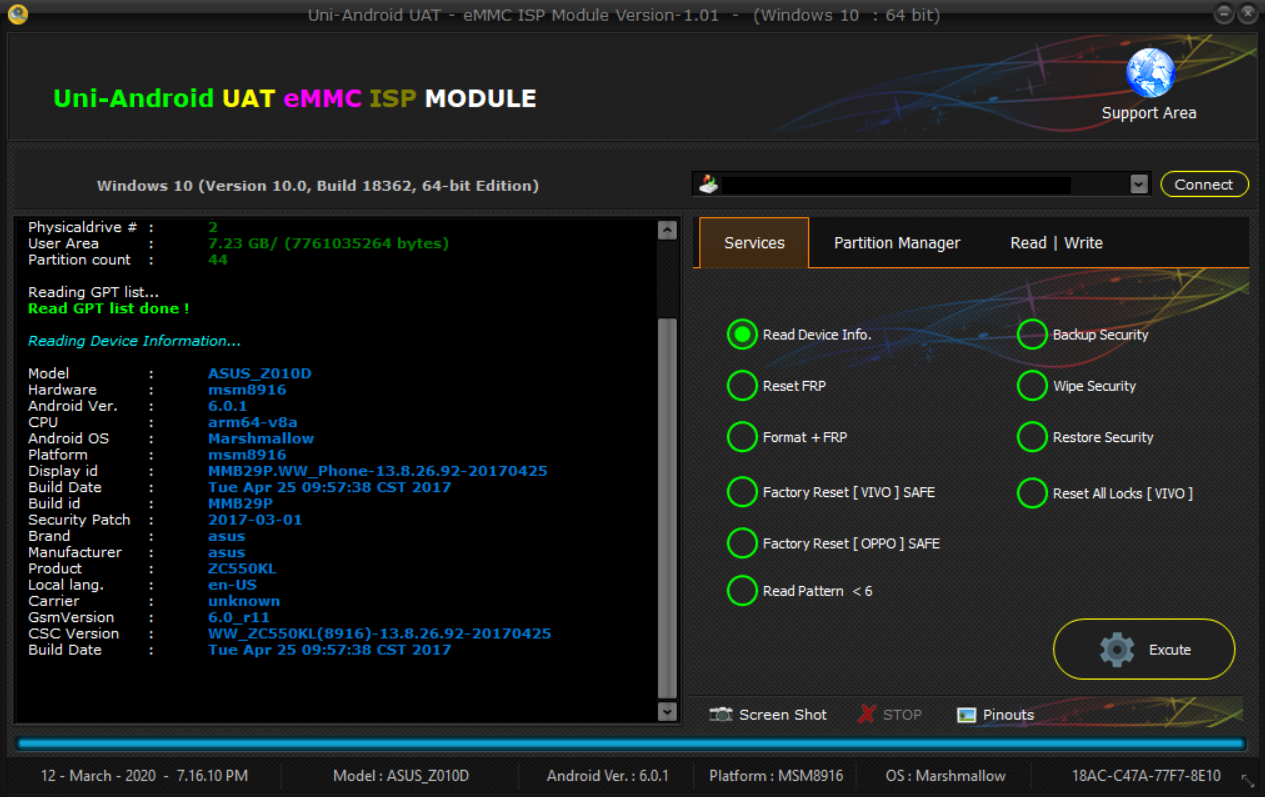Screen dimensions: 1265x797
Task: Click the 'ZC550KL' product value
Action: coord(242,568)
